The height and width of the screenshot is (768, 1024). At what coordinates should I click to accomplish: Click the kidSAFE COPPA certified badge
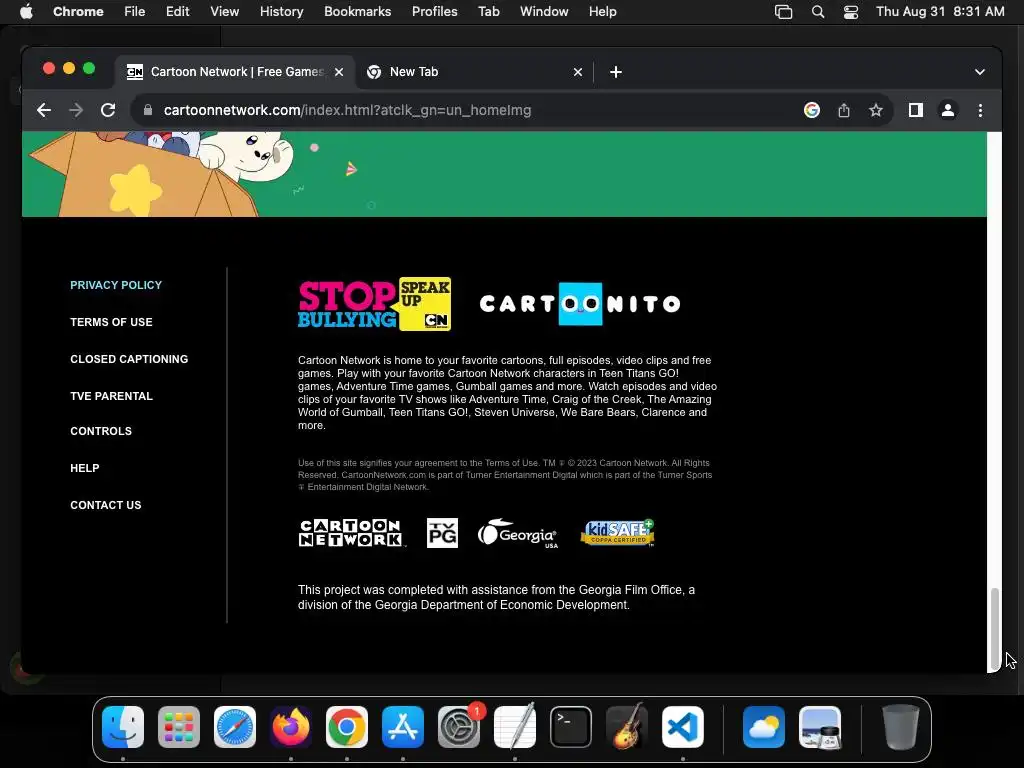click(618, 533)
